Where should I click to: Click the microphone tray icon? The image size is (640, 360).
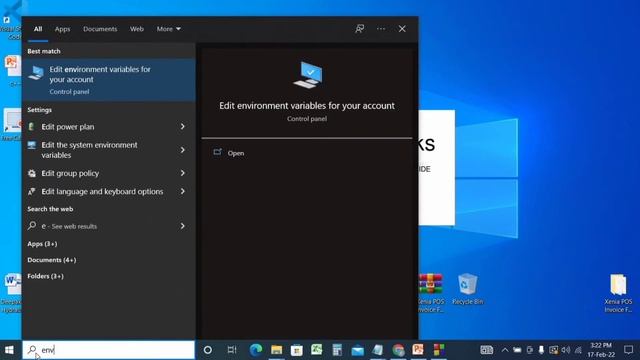[541, 350]
